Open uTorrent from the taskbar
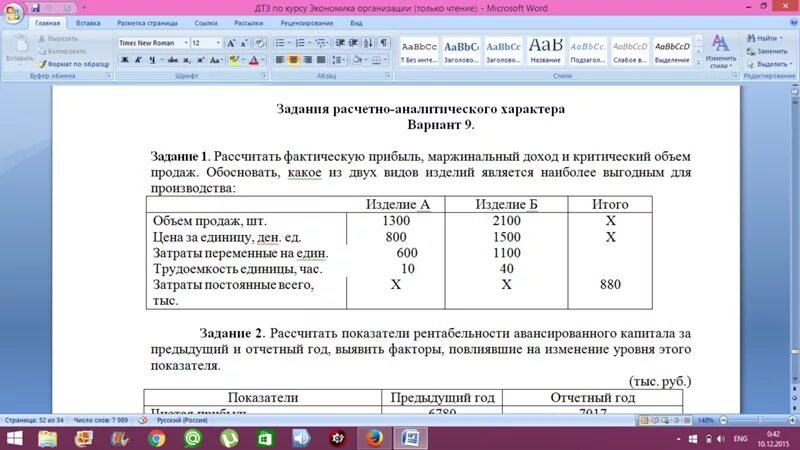 pos(229,438)
